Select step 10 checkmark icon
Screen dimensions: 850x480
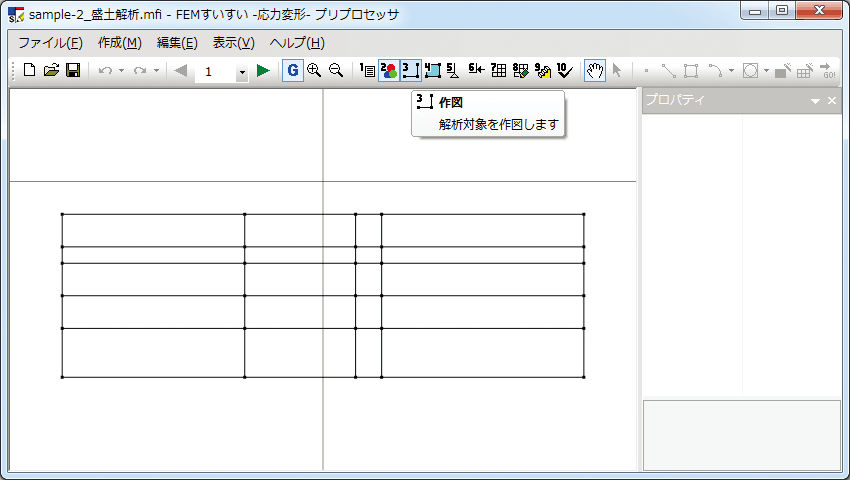[565, 71]
